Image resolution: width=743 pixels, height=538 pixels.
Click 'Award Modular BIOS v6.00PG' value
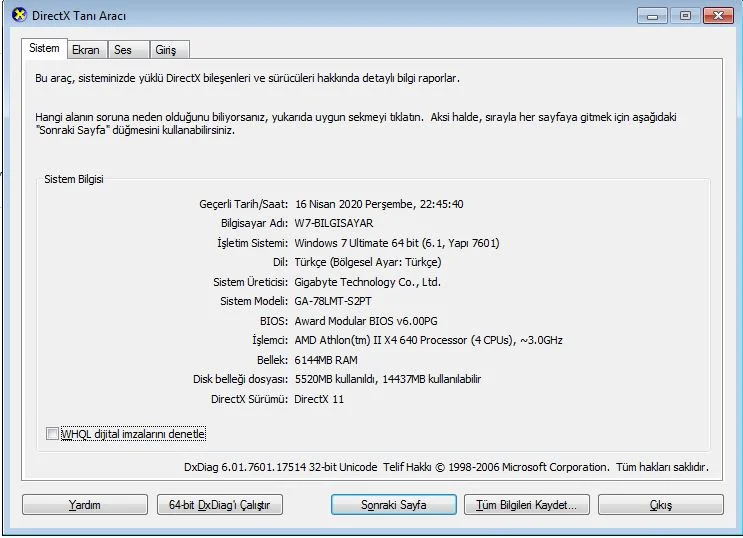click(x=366, y=321)
